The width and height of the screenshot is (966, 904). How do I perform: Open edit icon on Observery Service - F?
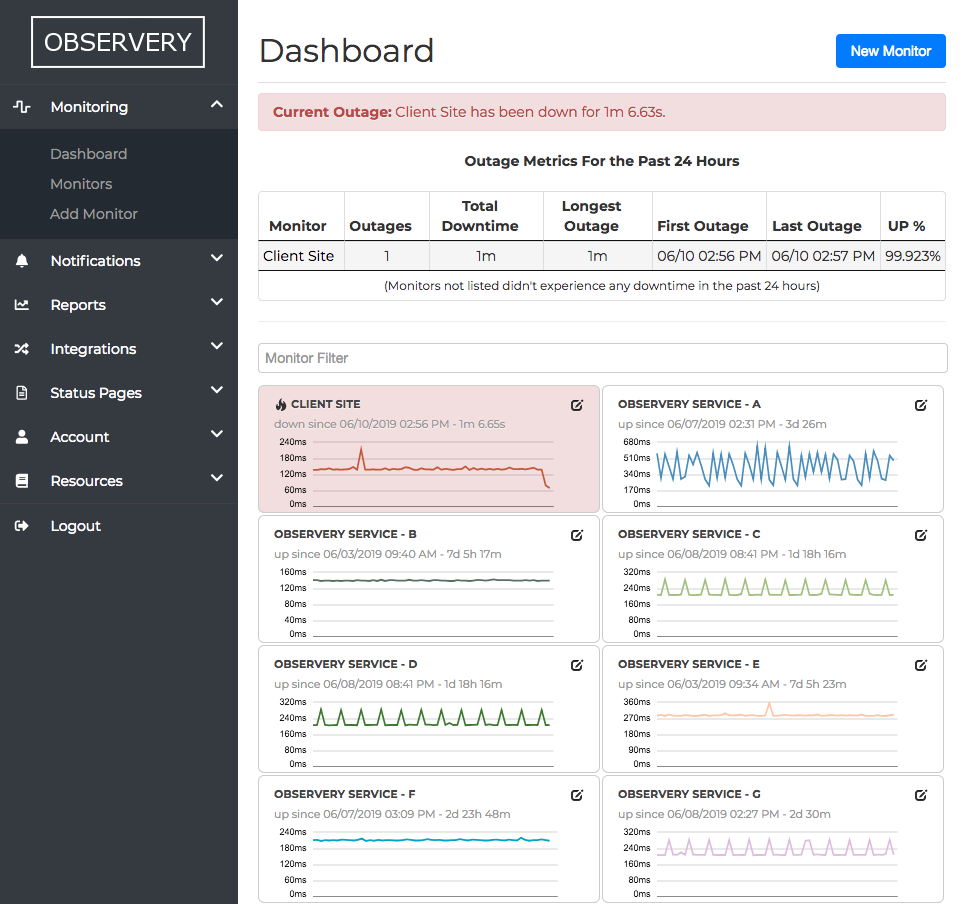(577, 795)
